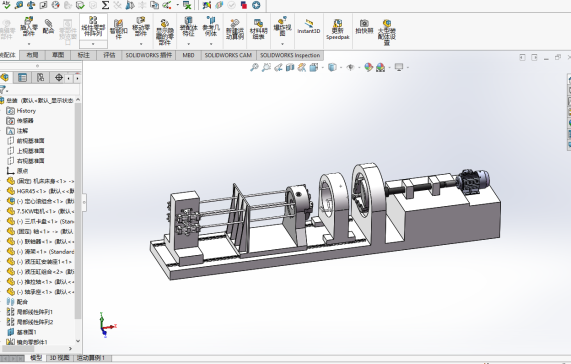Image resolution: width=571 pixels, height=364 pixels.
Task: Open the View Orientation cube
Action: [313, 67]
